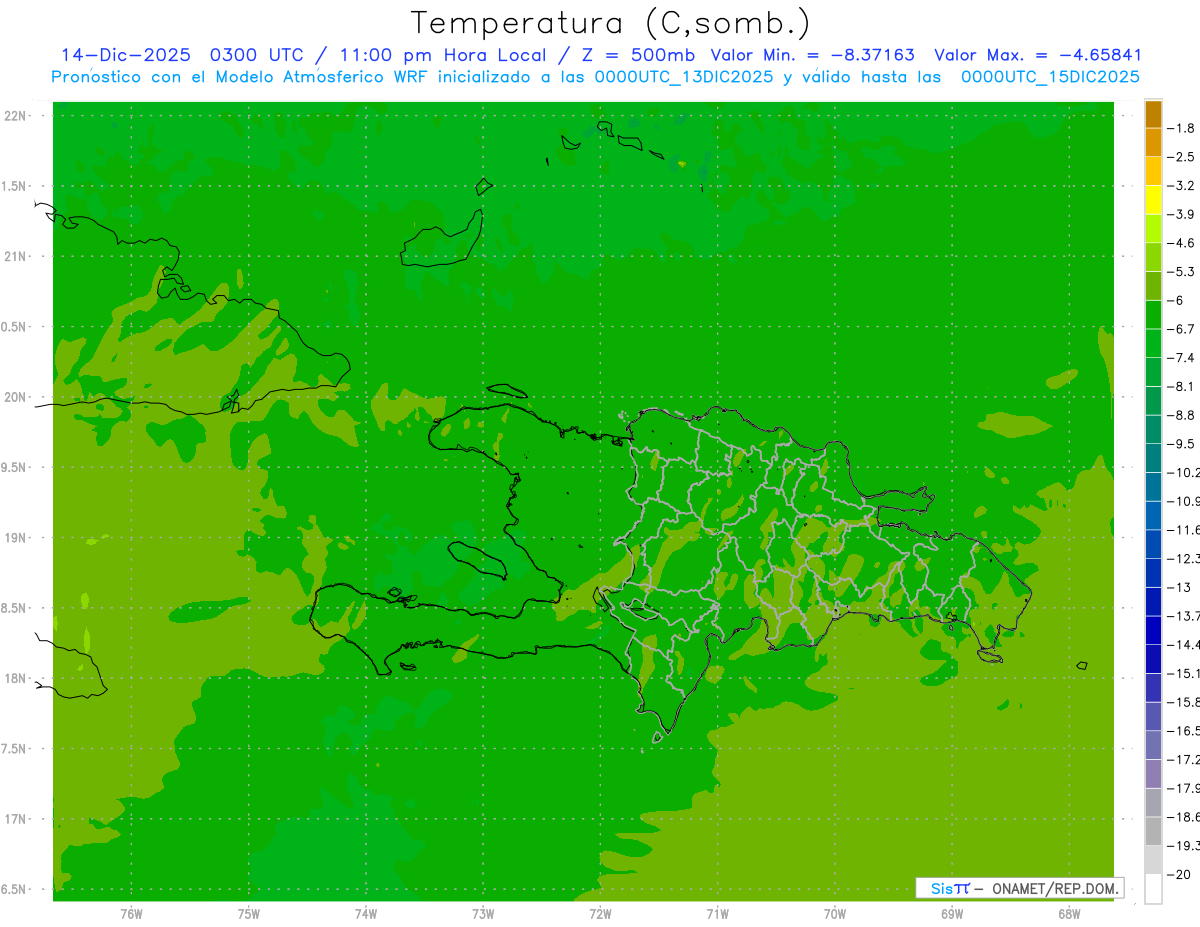1200x927 pixels.
Task: Click the 70W longitude label
Action: pos(835,913)
